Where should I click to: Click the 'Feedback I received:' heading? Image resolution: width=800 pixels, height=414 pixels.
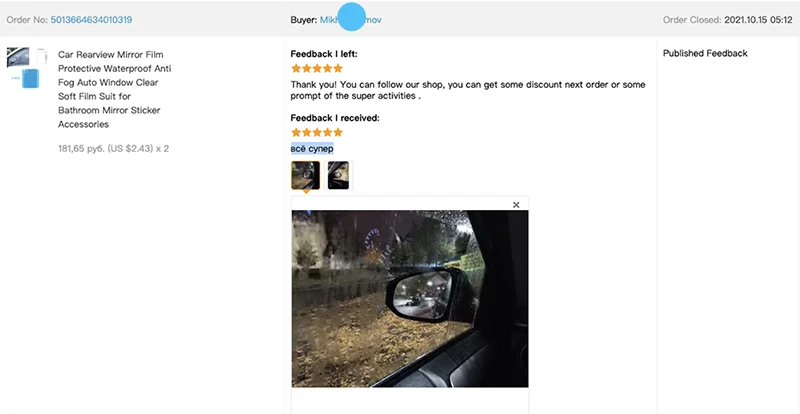(335, 118)
